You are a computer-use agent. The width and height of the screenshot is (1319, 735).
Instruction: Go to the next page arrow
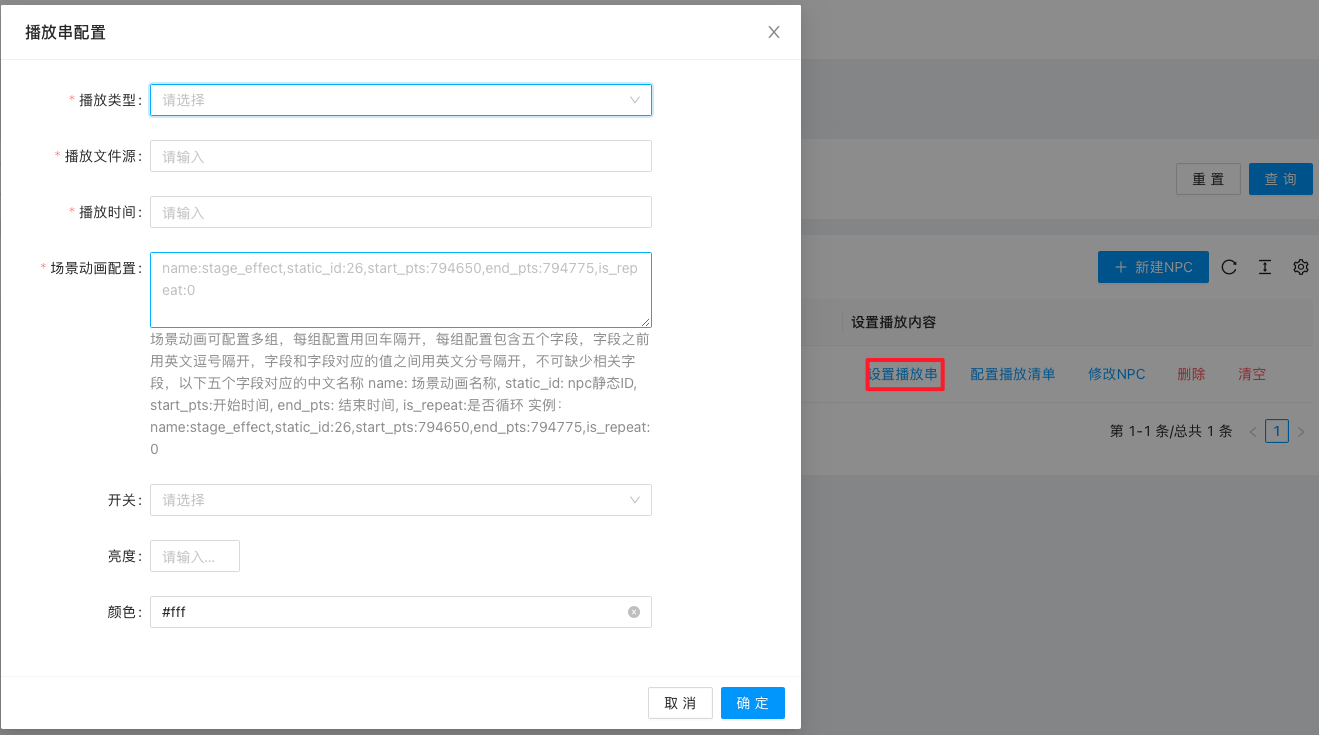(1300, 432)
